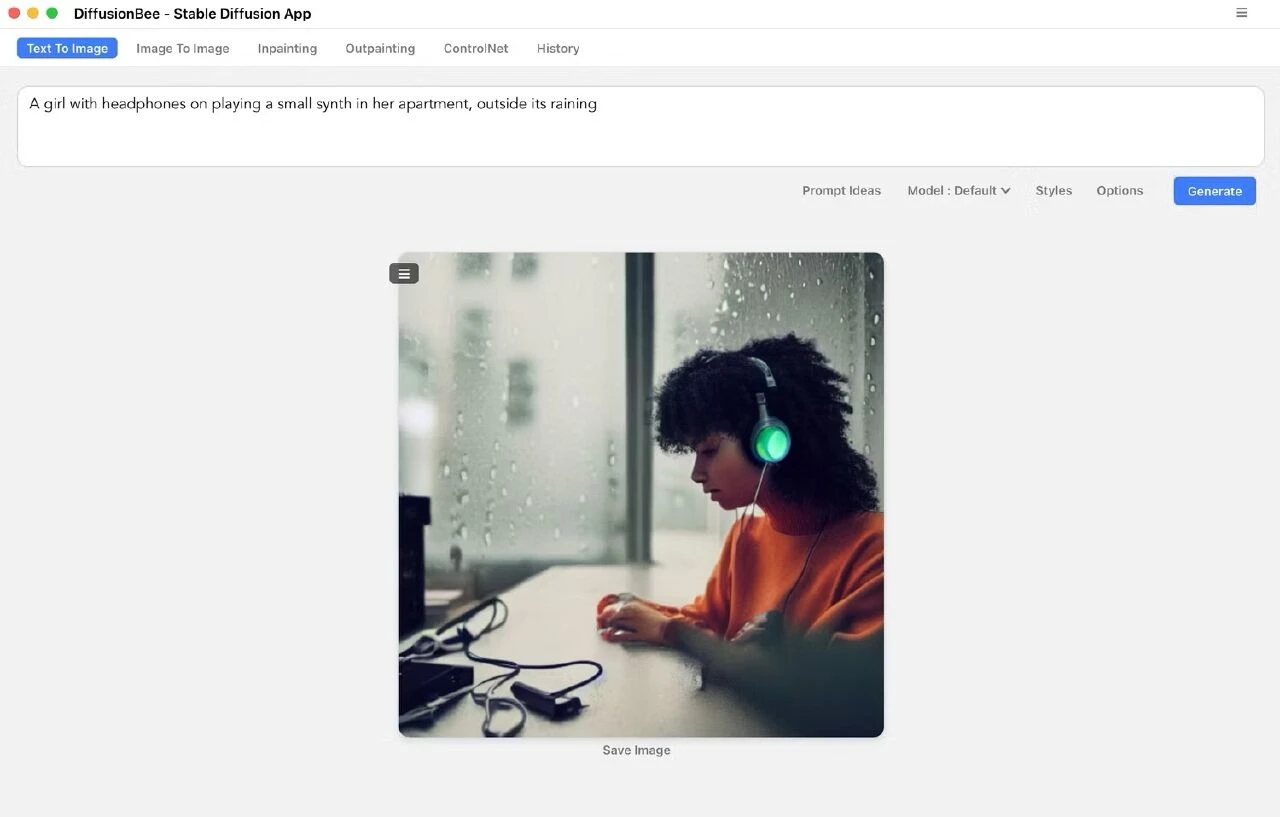Open the Inpainting tab

[287, 48]
